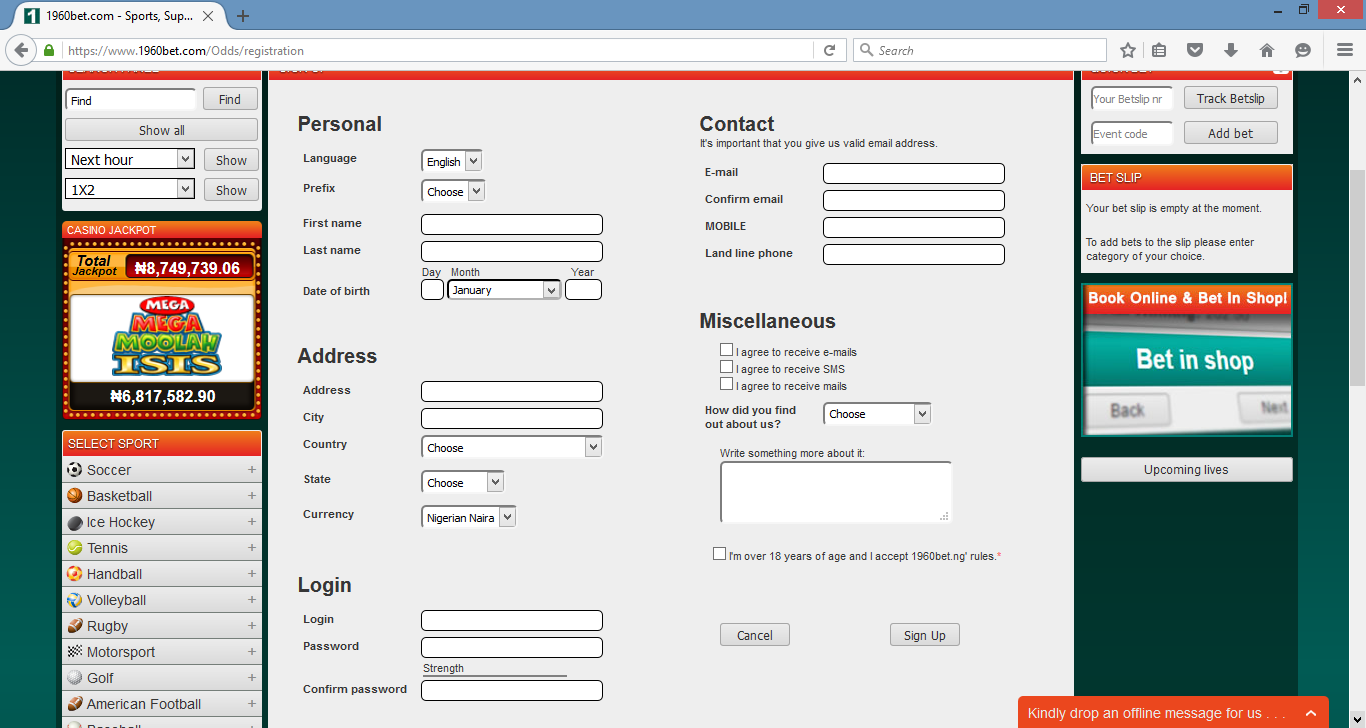The height and width of the screenshot is (728, 1366).
Task: Open the Volleyball sport category
Action: [162, 600]
